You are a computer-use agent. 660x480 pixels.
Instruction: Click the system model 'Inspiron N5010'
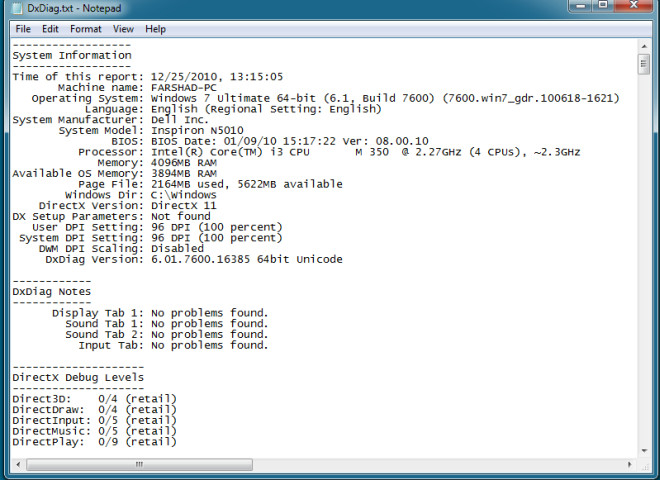coord(197,131)
